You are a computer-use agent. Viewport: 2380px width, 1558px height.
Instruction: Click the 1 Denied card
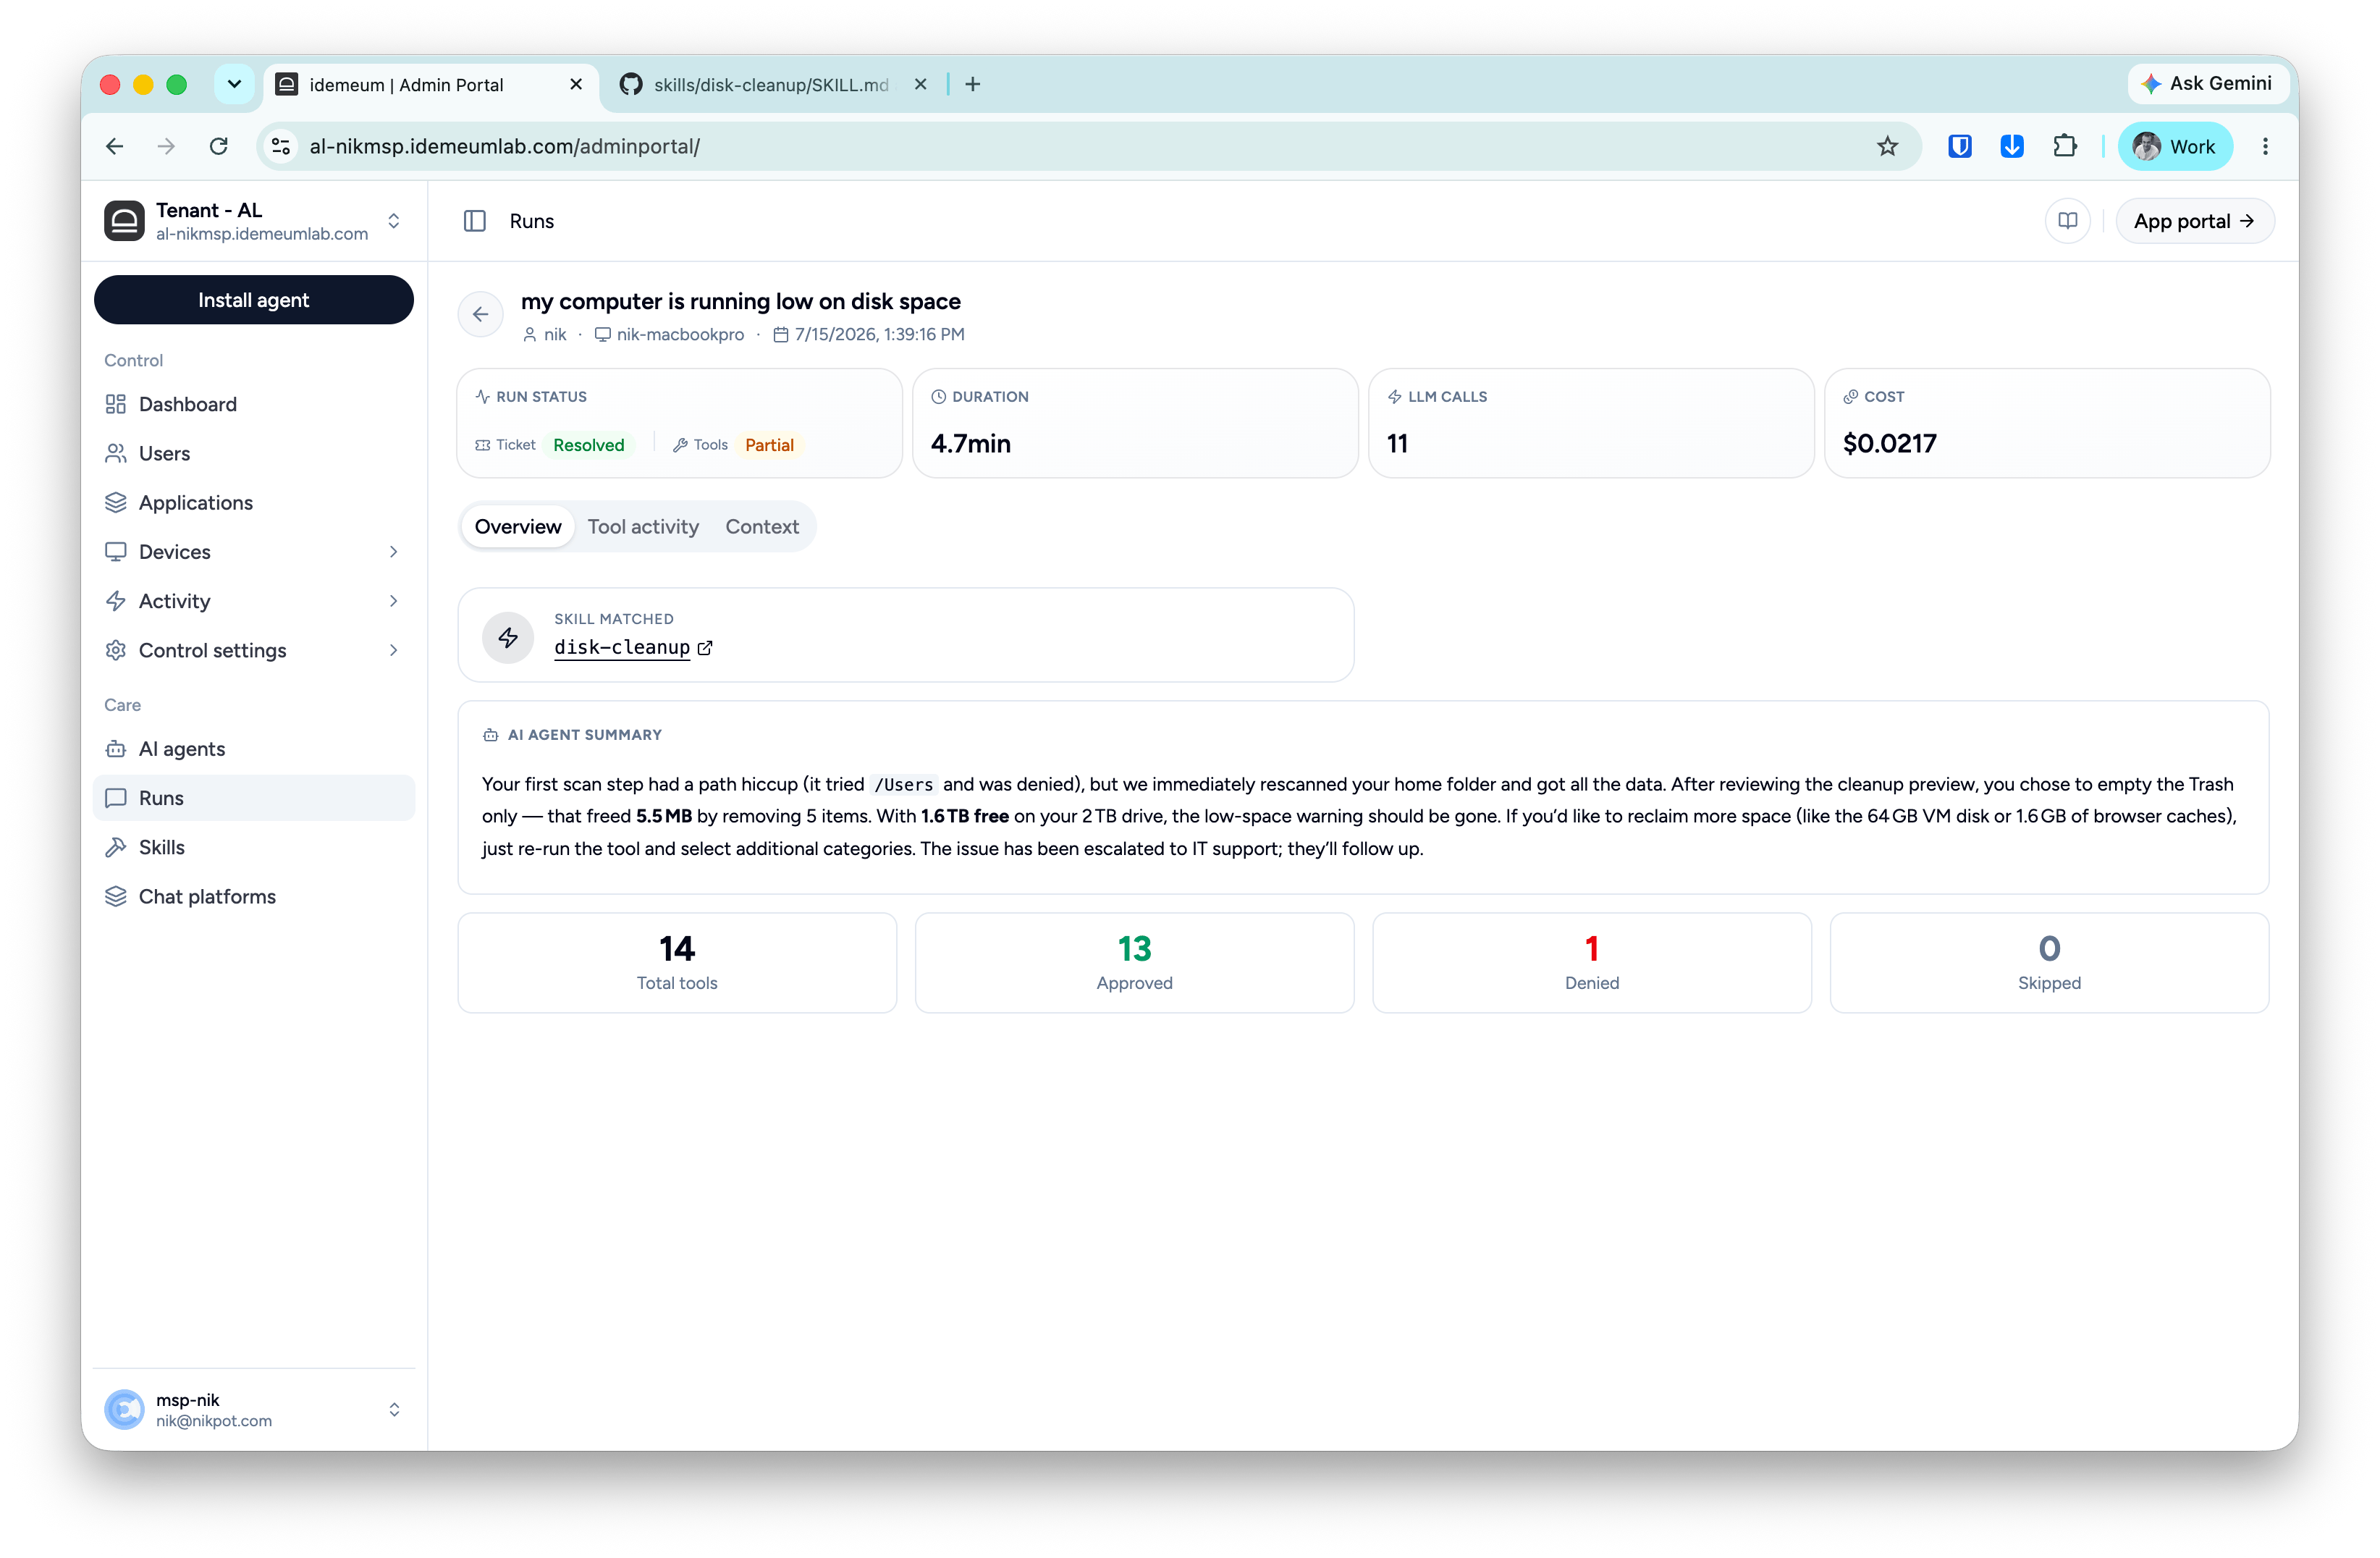tap(1591, 962)
